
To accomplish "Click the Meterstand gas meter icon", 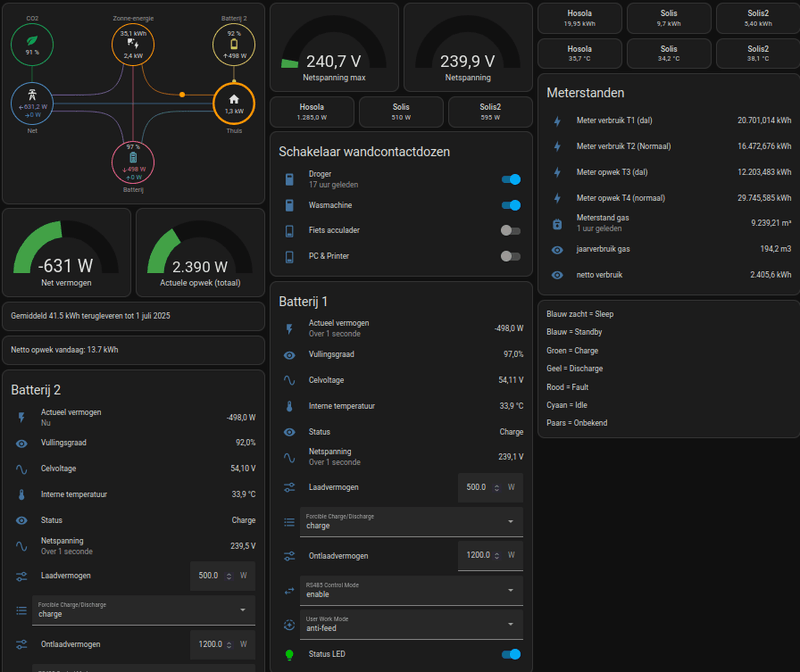I will coord(557,223).
